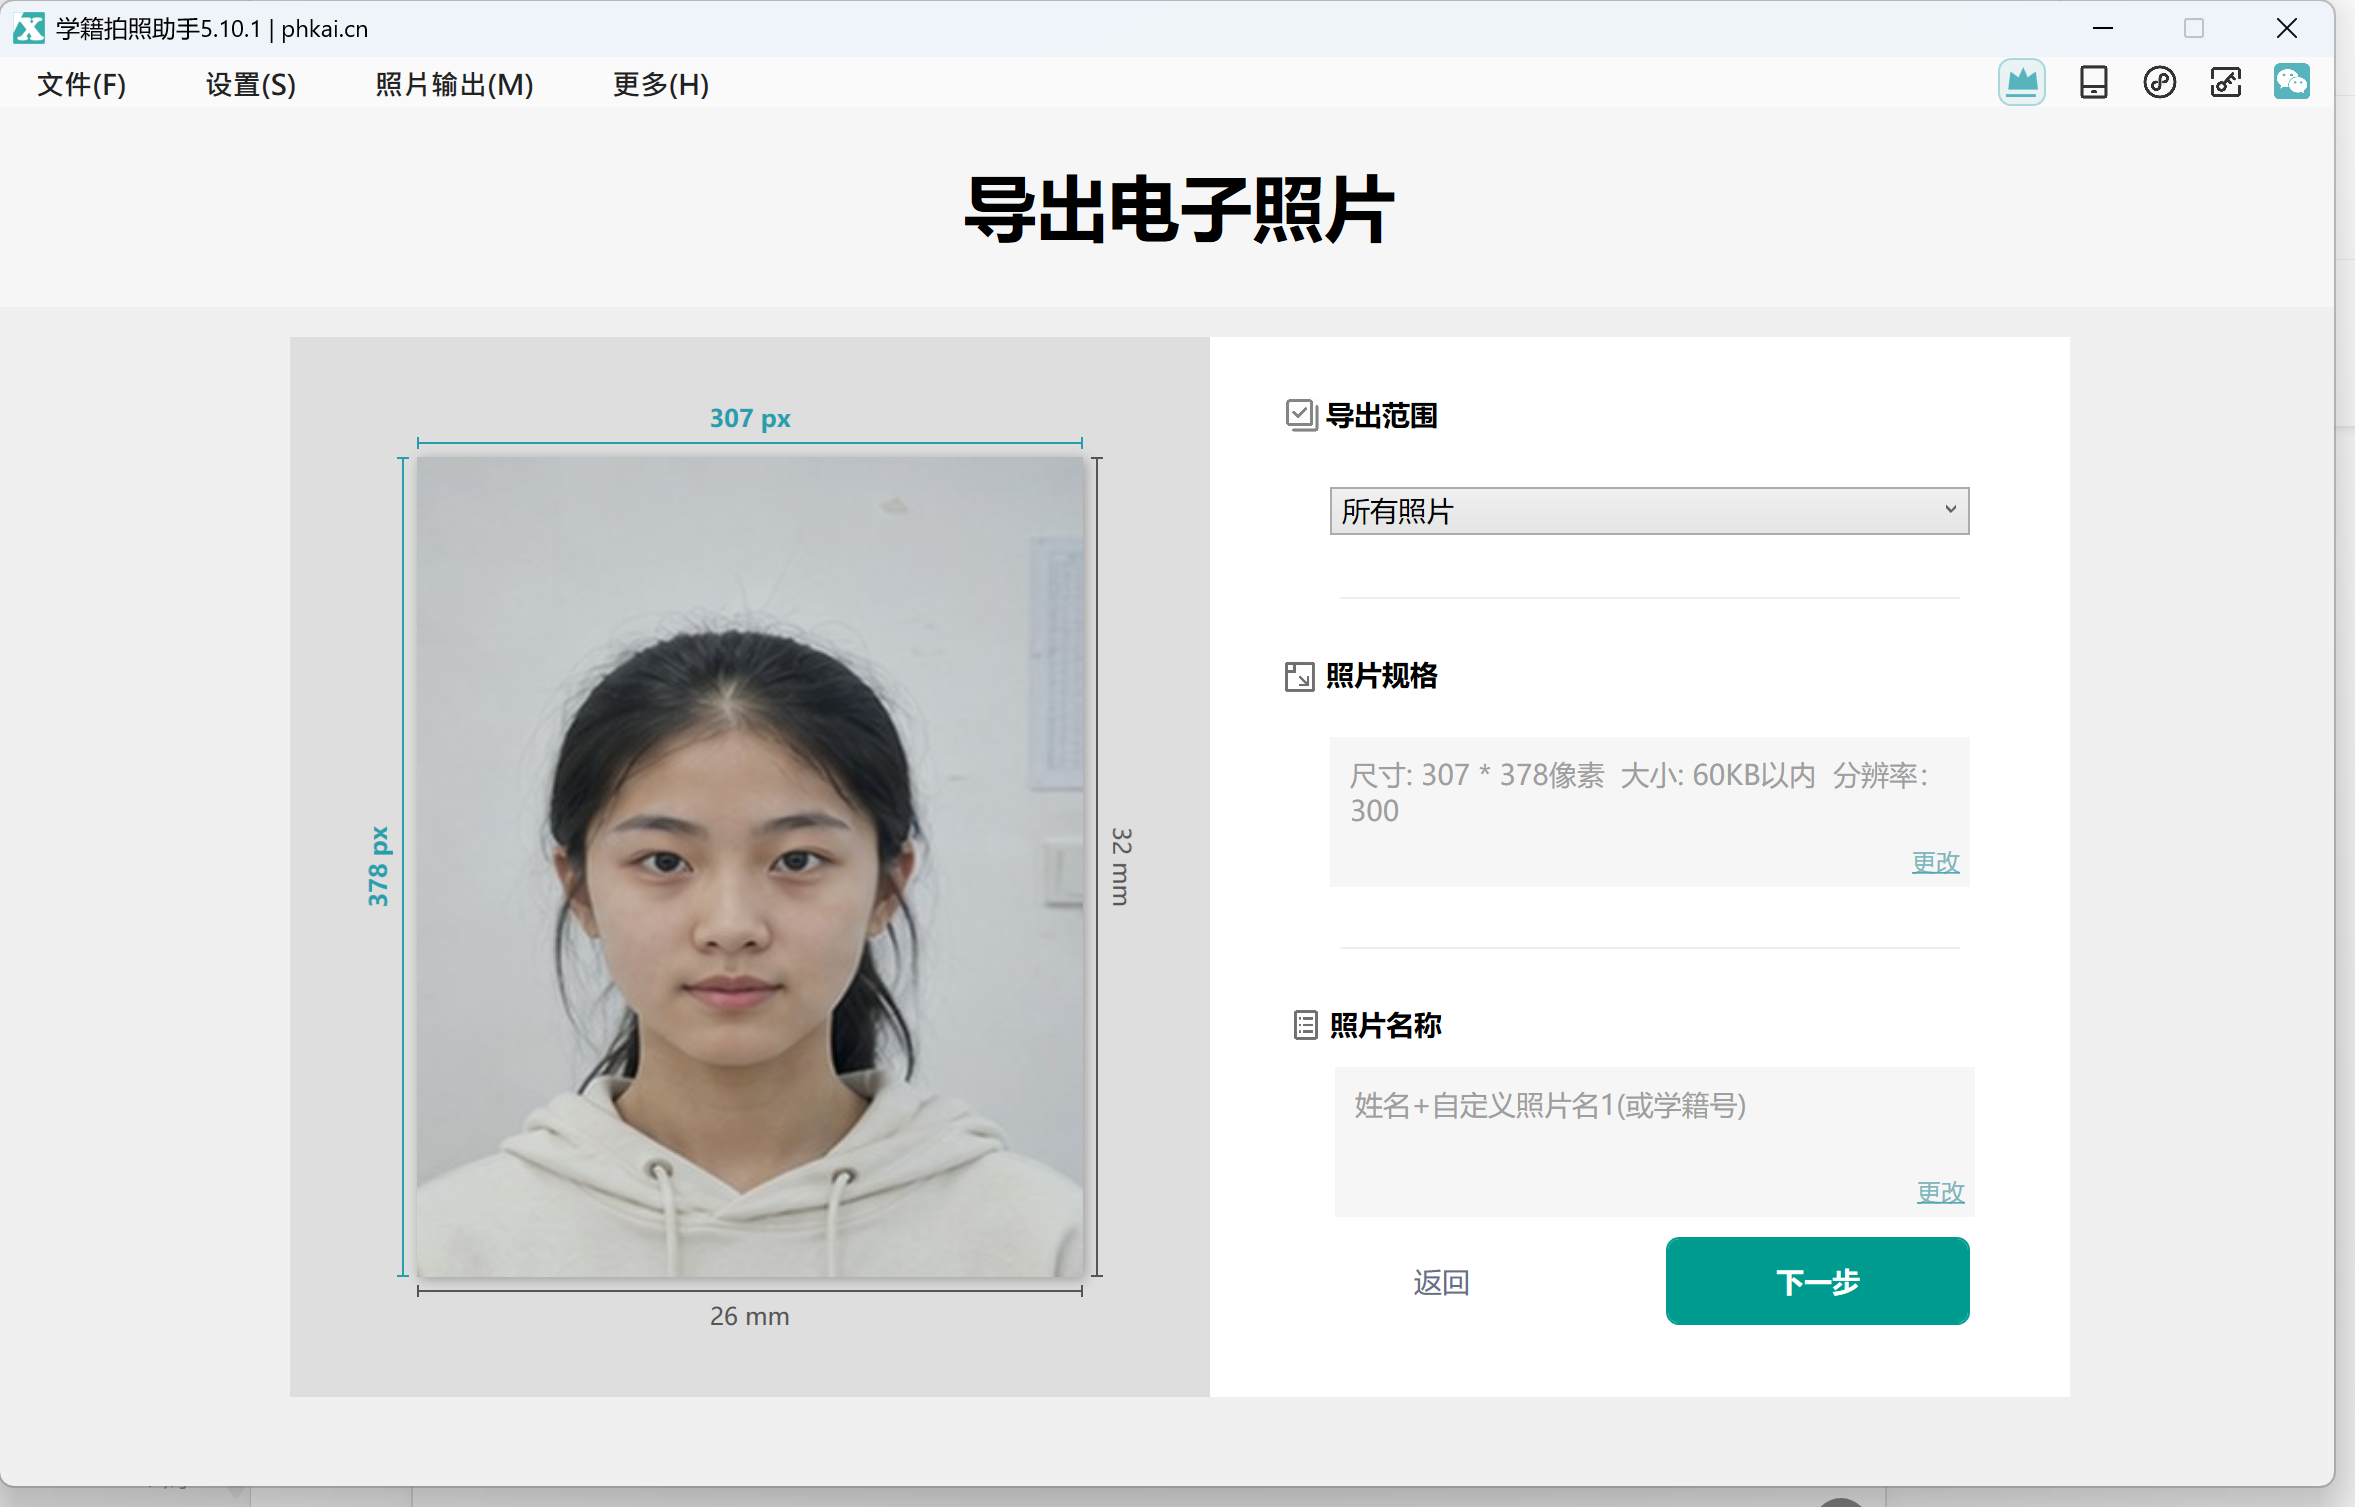Screen dimensions: 2355x1507
Task: Open the 照片输出(M) menu
Action: point(454,84)
